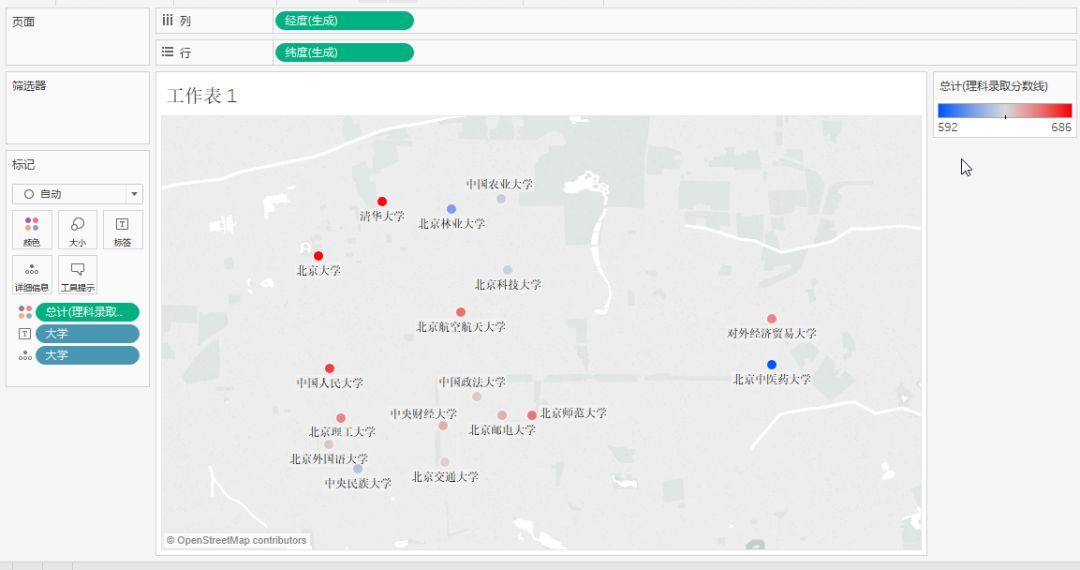Image resolution: width=1080 pixels, height=570 pixels.
Task: Click the 北京外国语大学 mark
Action: 329,445
